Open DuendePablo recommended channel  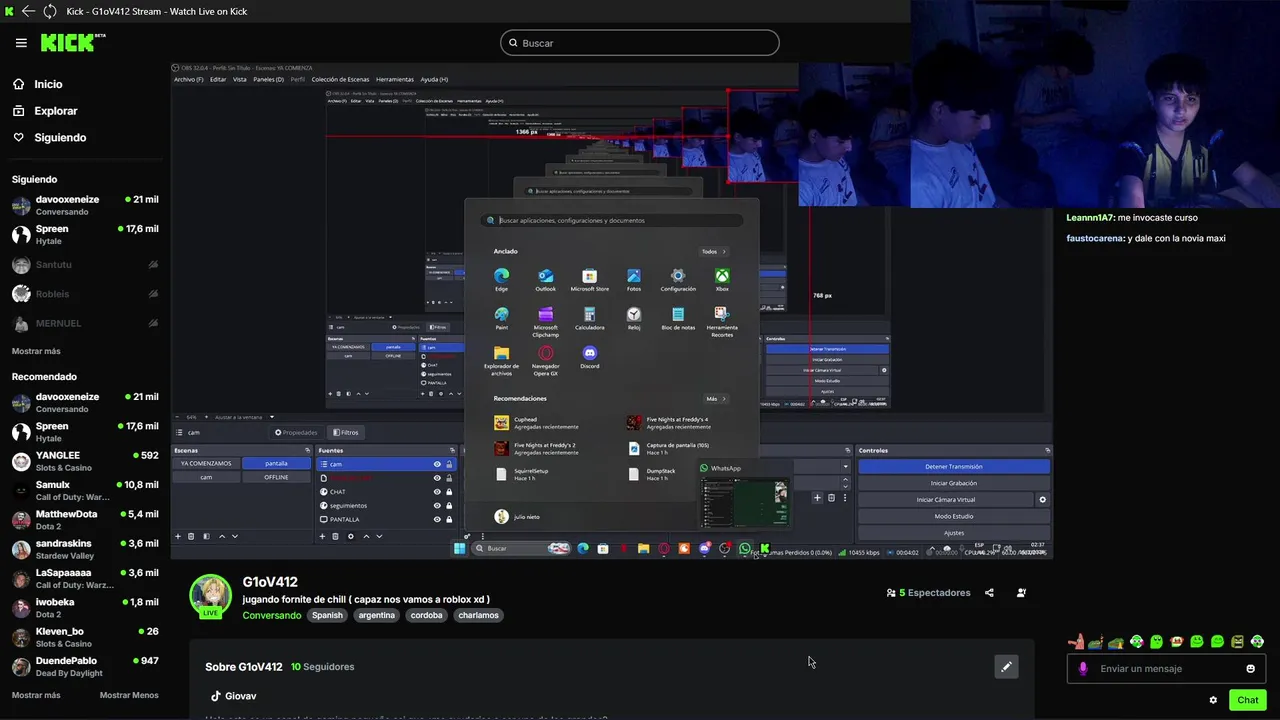[x=84, y=666]
